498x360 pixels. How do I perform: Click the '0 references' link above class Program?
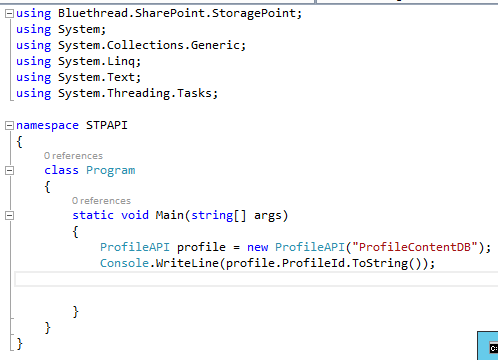(73, 156)
